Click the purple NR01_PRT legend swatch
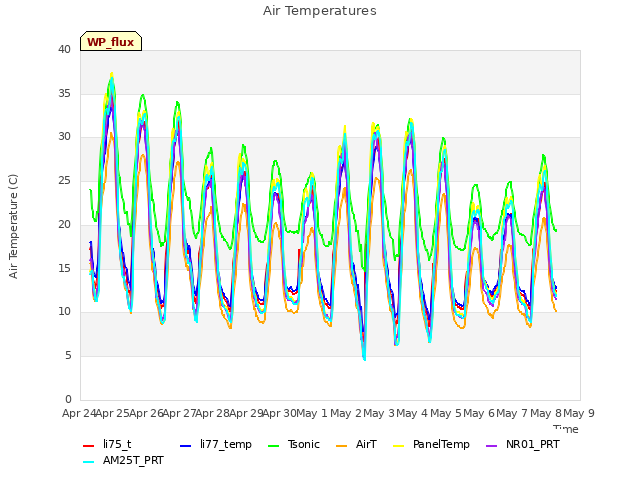640x480 pixels. click(x=492, y=446)
